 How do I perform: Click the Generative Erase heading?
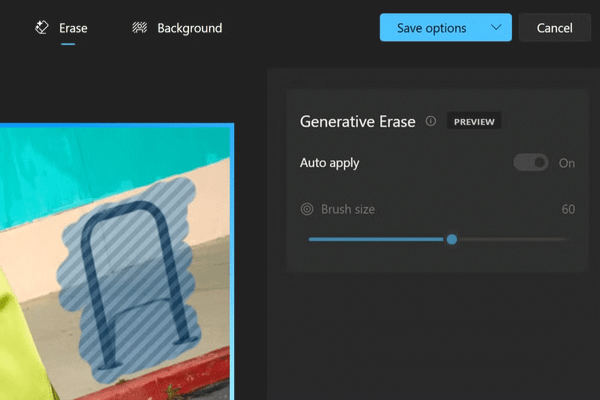click(x=357, y=121)
